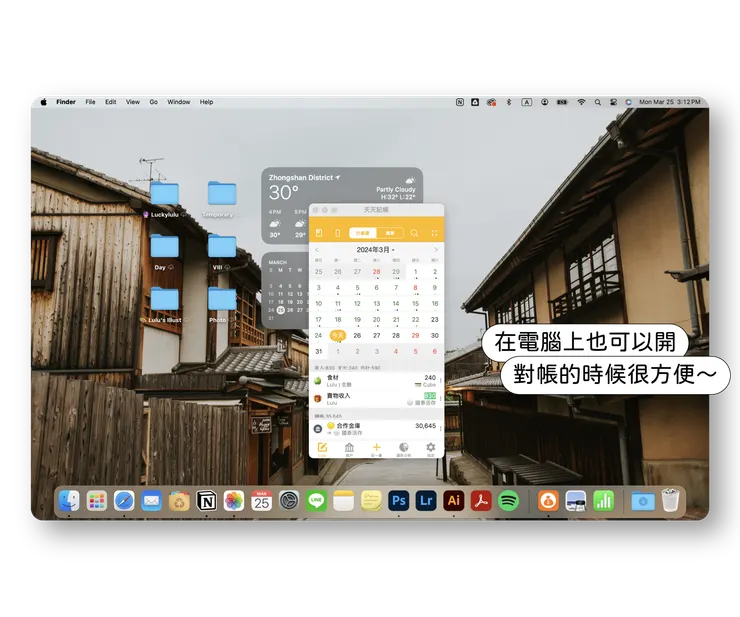Image resolution: width=740 pixels, height=617 pixels.
Task: Open the 2024年3月 month picker dropdown
Action: [376, 249]
